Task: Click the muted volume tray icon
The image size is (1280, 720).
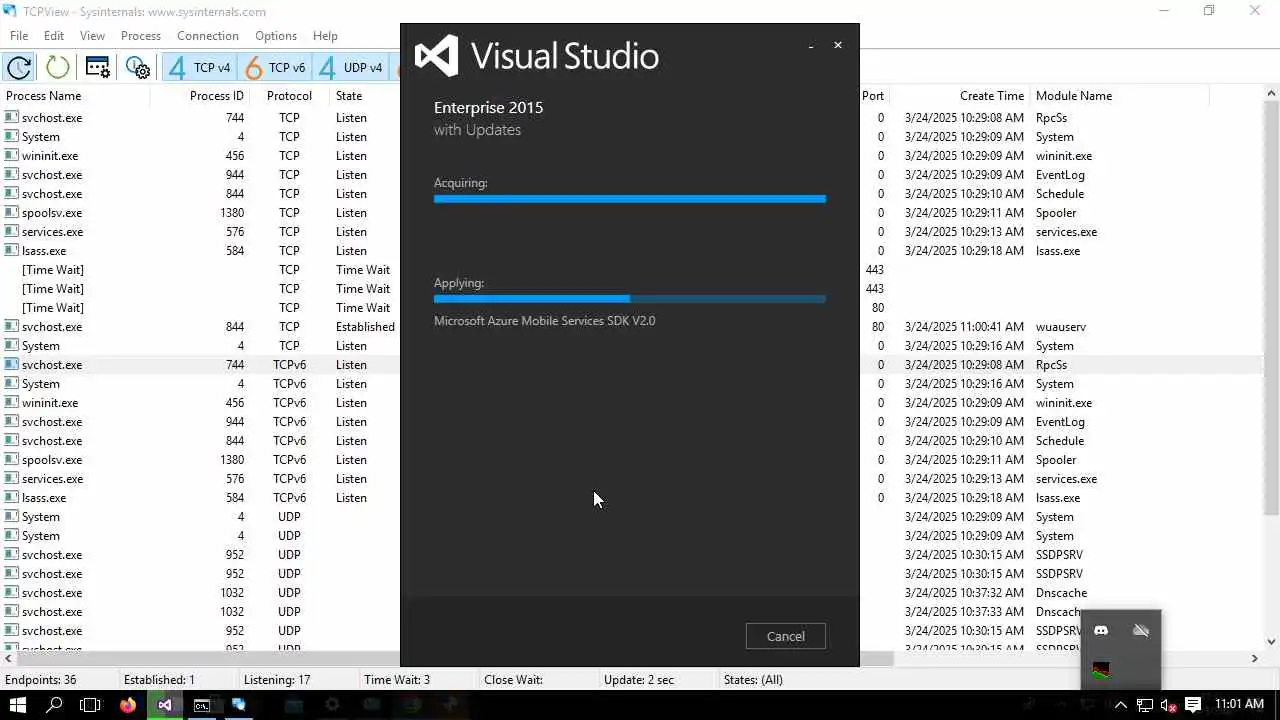Action: [1168, 705]
